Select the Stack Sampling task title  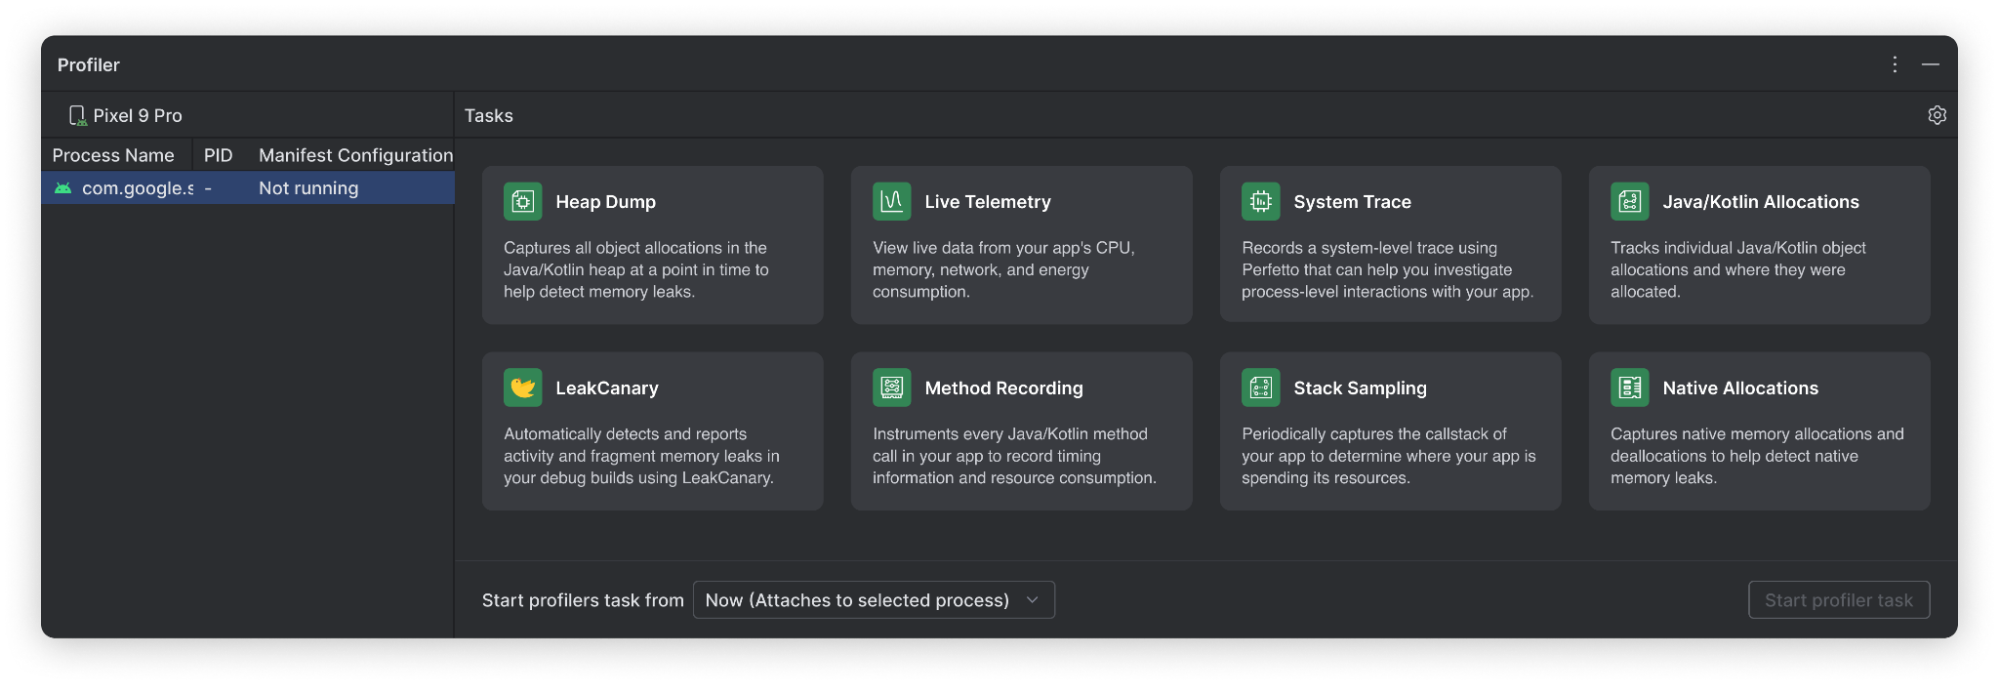1360,388
